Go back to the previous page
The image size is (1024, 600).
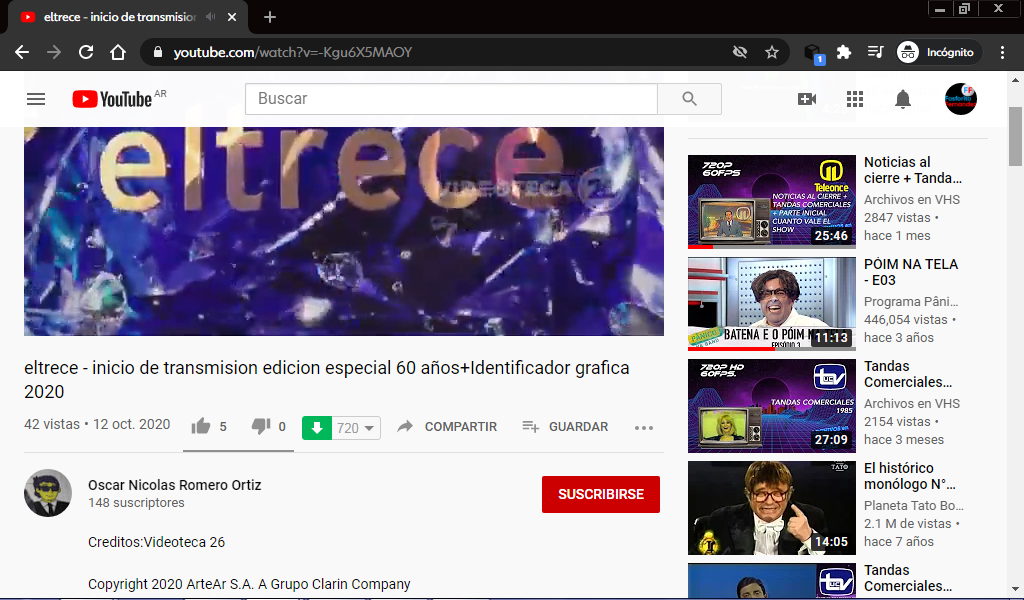point(22,52)
